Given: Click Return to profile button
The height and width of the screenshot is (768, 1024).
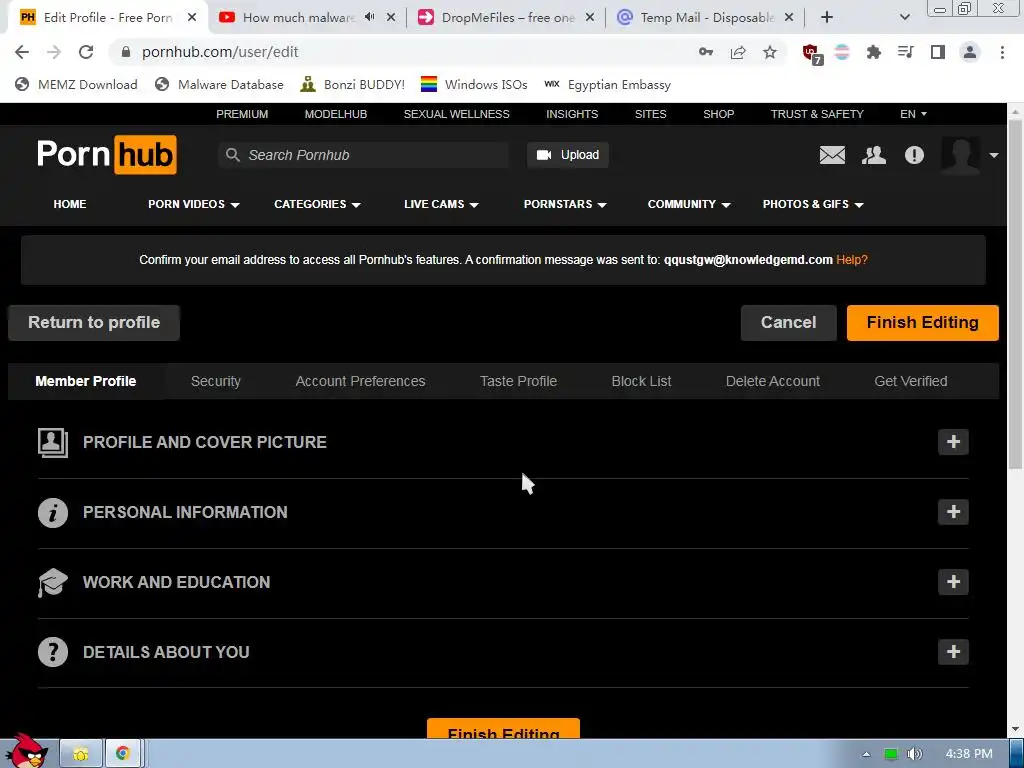Looking at the screenshot, I should (x=94, y=323).
